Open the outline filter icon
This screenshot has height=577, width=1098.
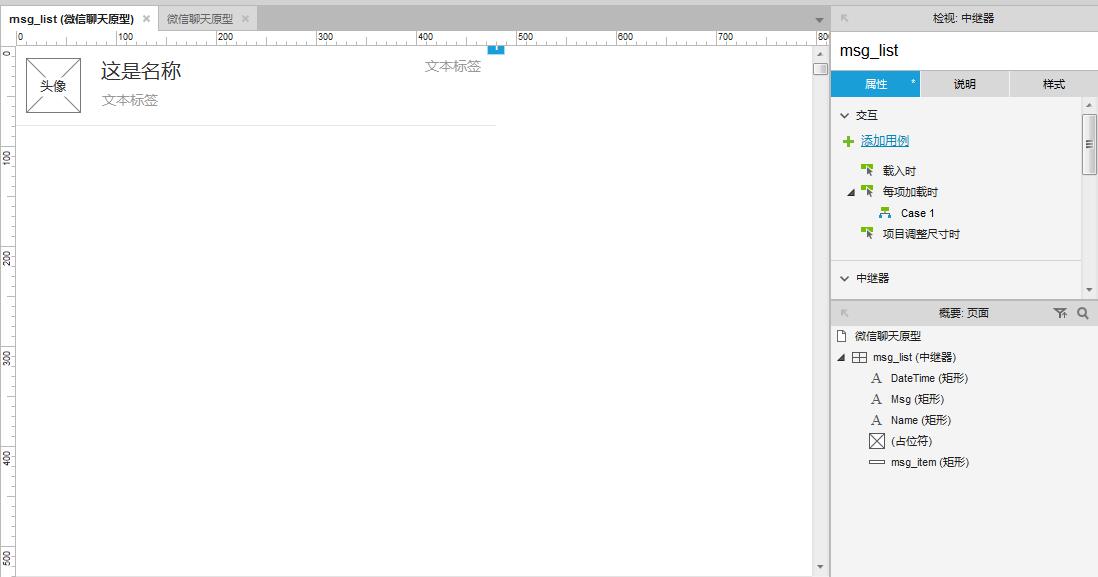[x=1060, y=313]
